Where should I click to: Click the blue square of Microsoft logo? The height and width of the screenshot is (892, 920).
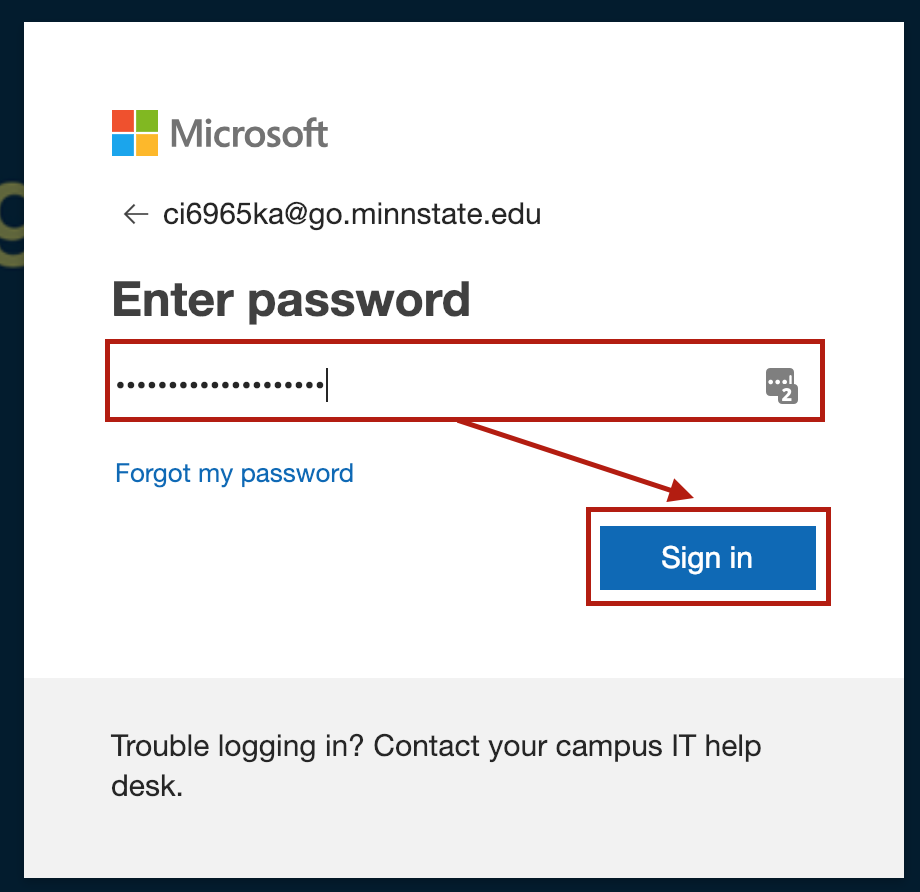123,145
